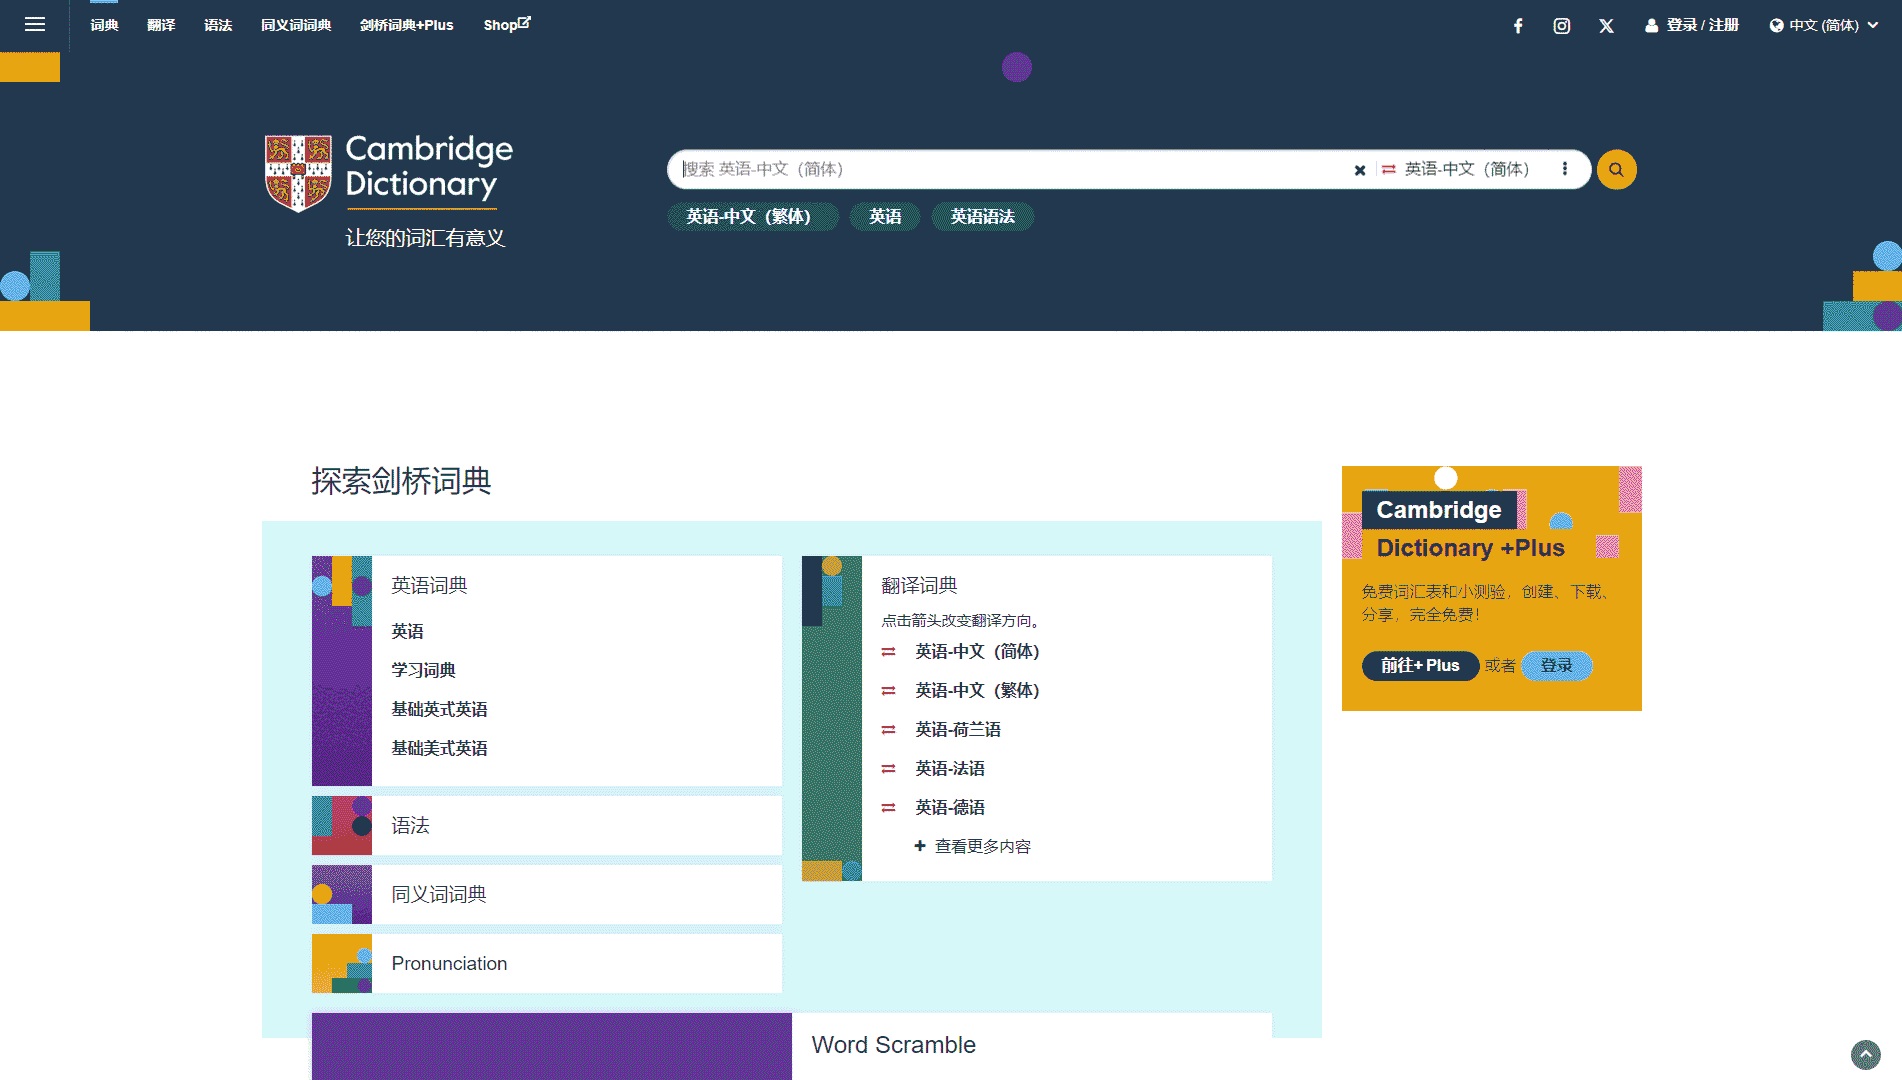Viewport: 1902px width, 1080px height.
Task: Select the 英语语法 pill button
Action: [x=983, y=216]
